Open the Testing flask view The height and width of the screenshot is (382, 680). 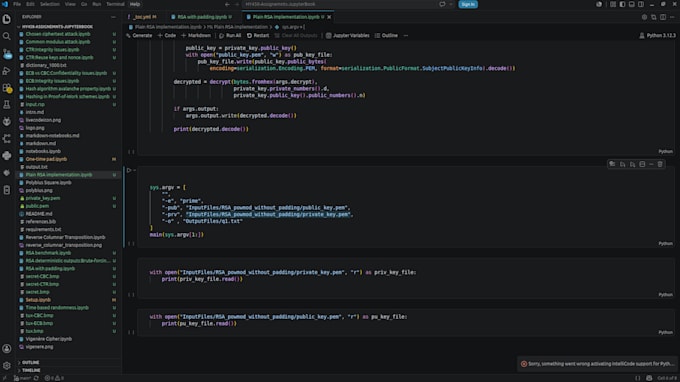[7, 104]
